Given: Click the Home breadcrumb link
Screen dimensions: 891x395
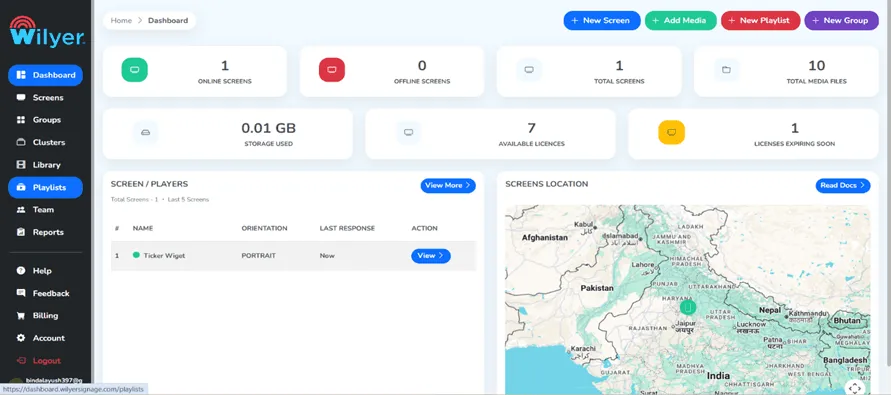Looking at the screenshot, I should 121,20.
